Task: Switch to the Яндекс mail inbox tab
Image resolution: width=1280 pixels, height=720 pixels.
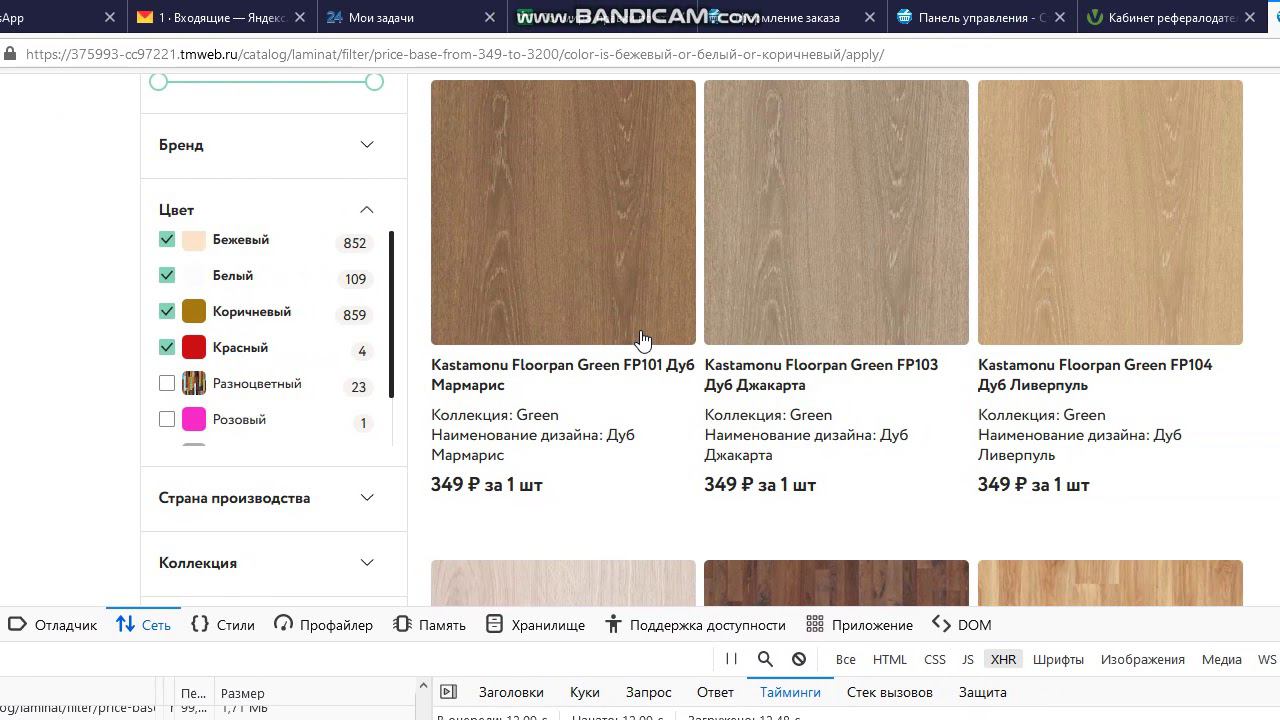Action: [211, 17]
